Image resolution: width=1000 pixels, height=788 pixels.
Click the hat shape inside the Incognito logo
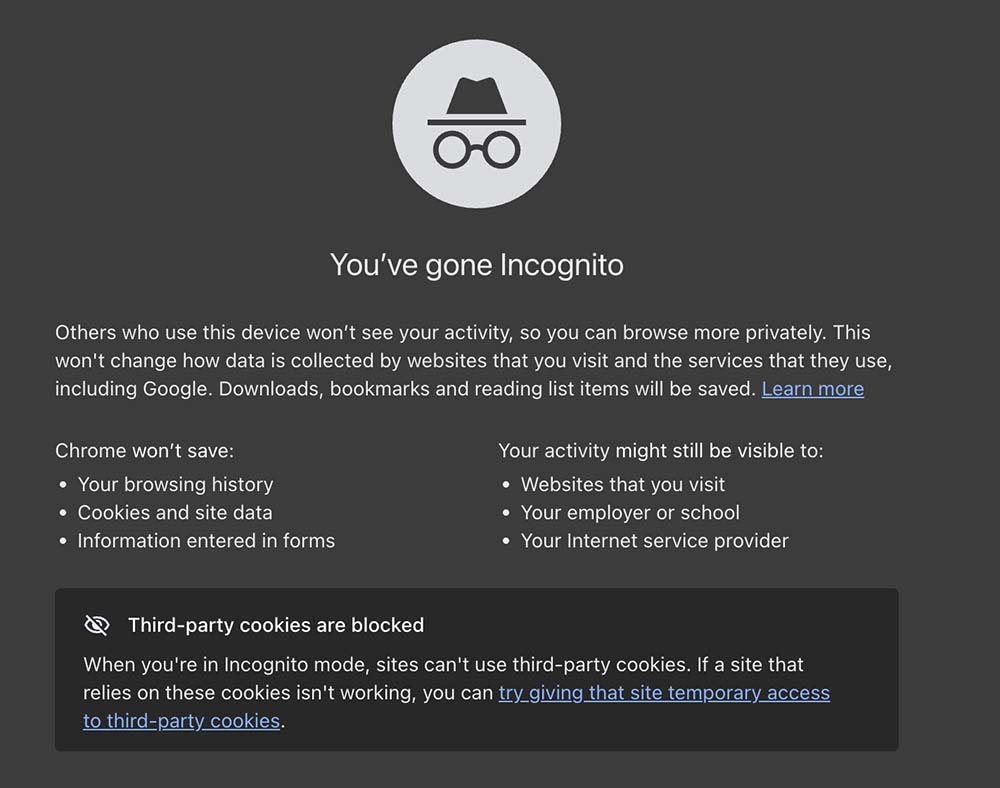[476, 98]
